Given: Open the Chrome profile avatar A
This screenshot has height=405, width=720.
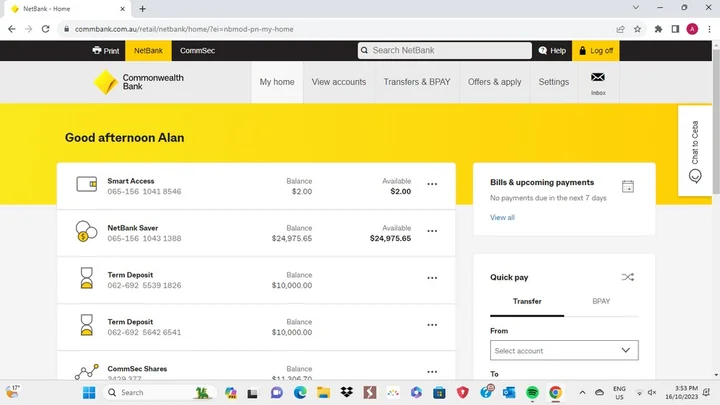Looking at the screenshot, I should click(692, 29).
